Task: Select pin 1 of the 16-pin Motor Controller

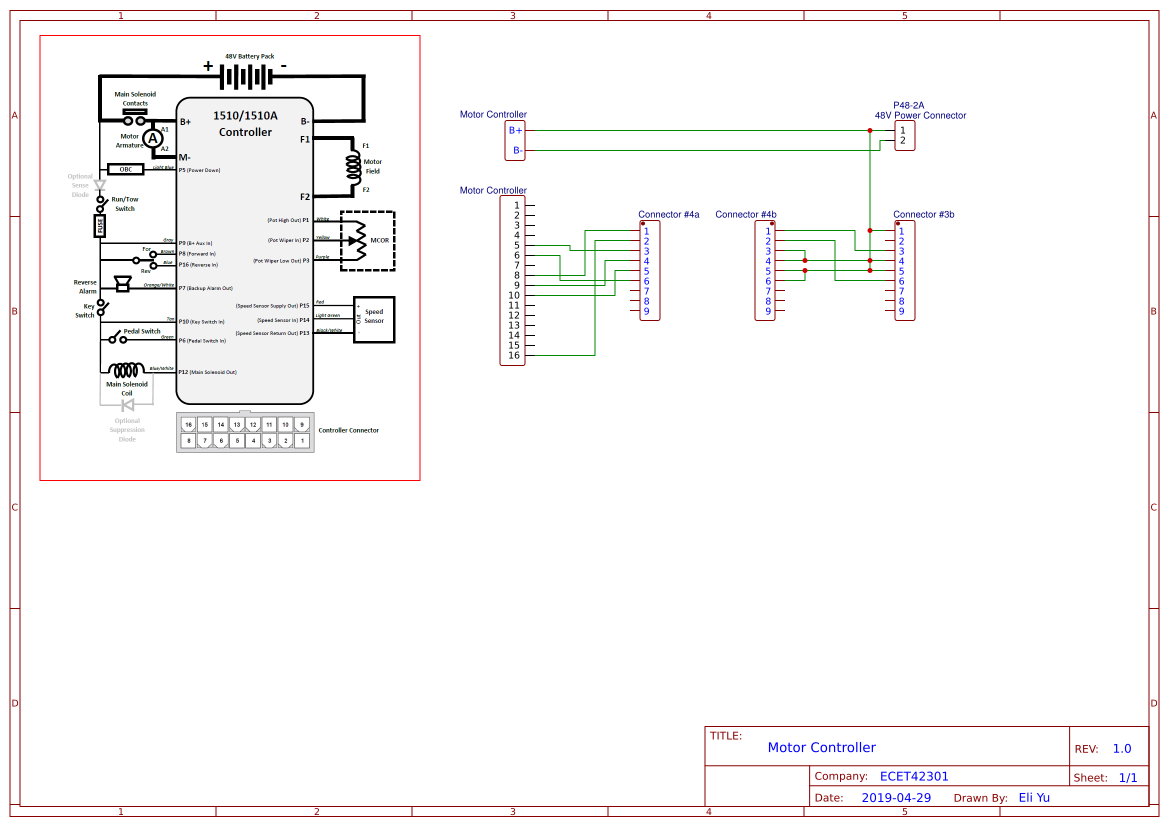Action: point(517,206)
